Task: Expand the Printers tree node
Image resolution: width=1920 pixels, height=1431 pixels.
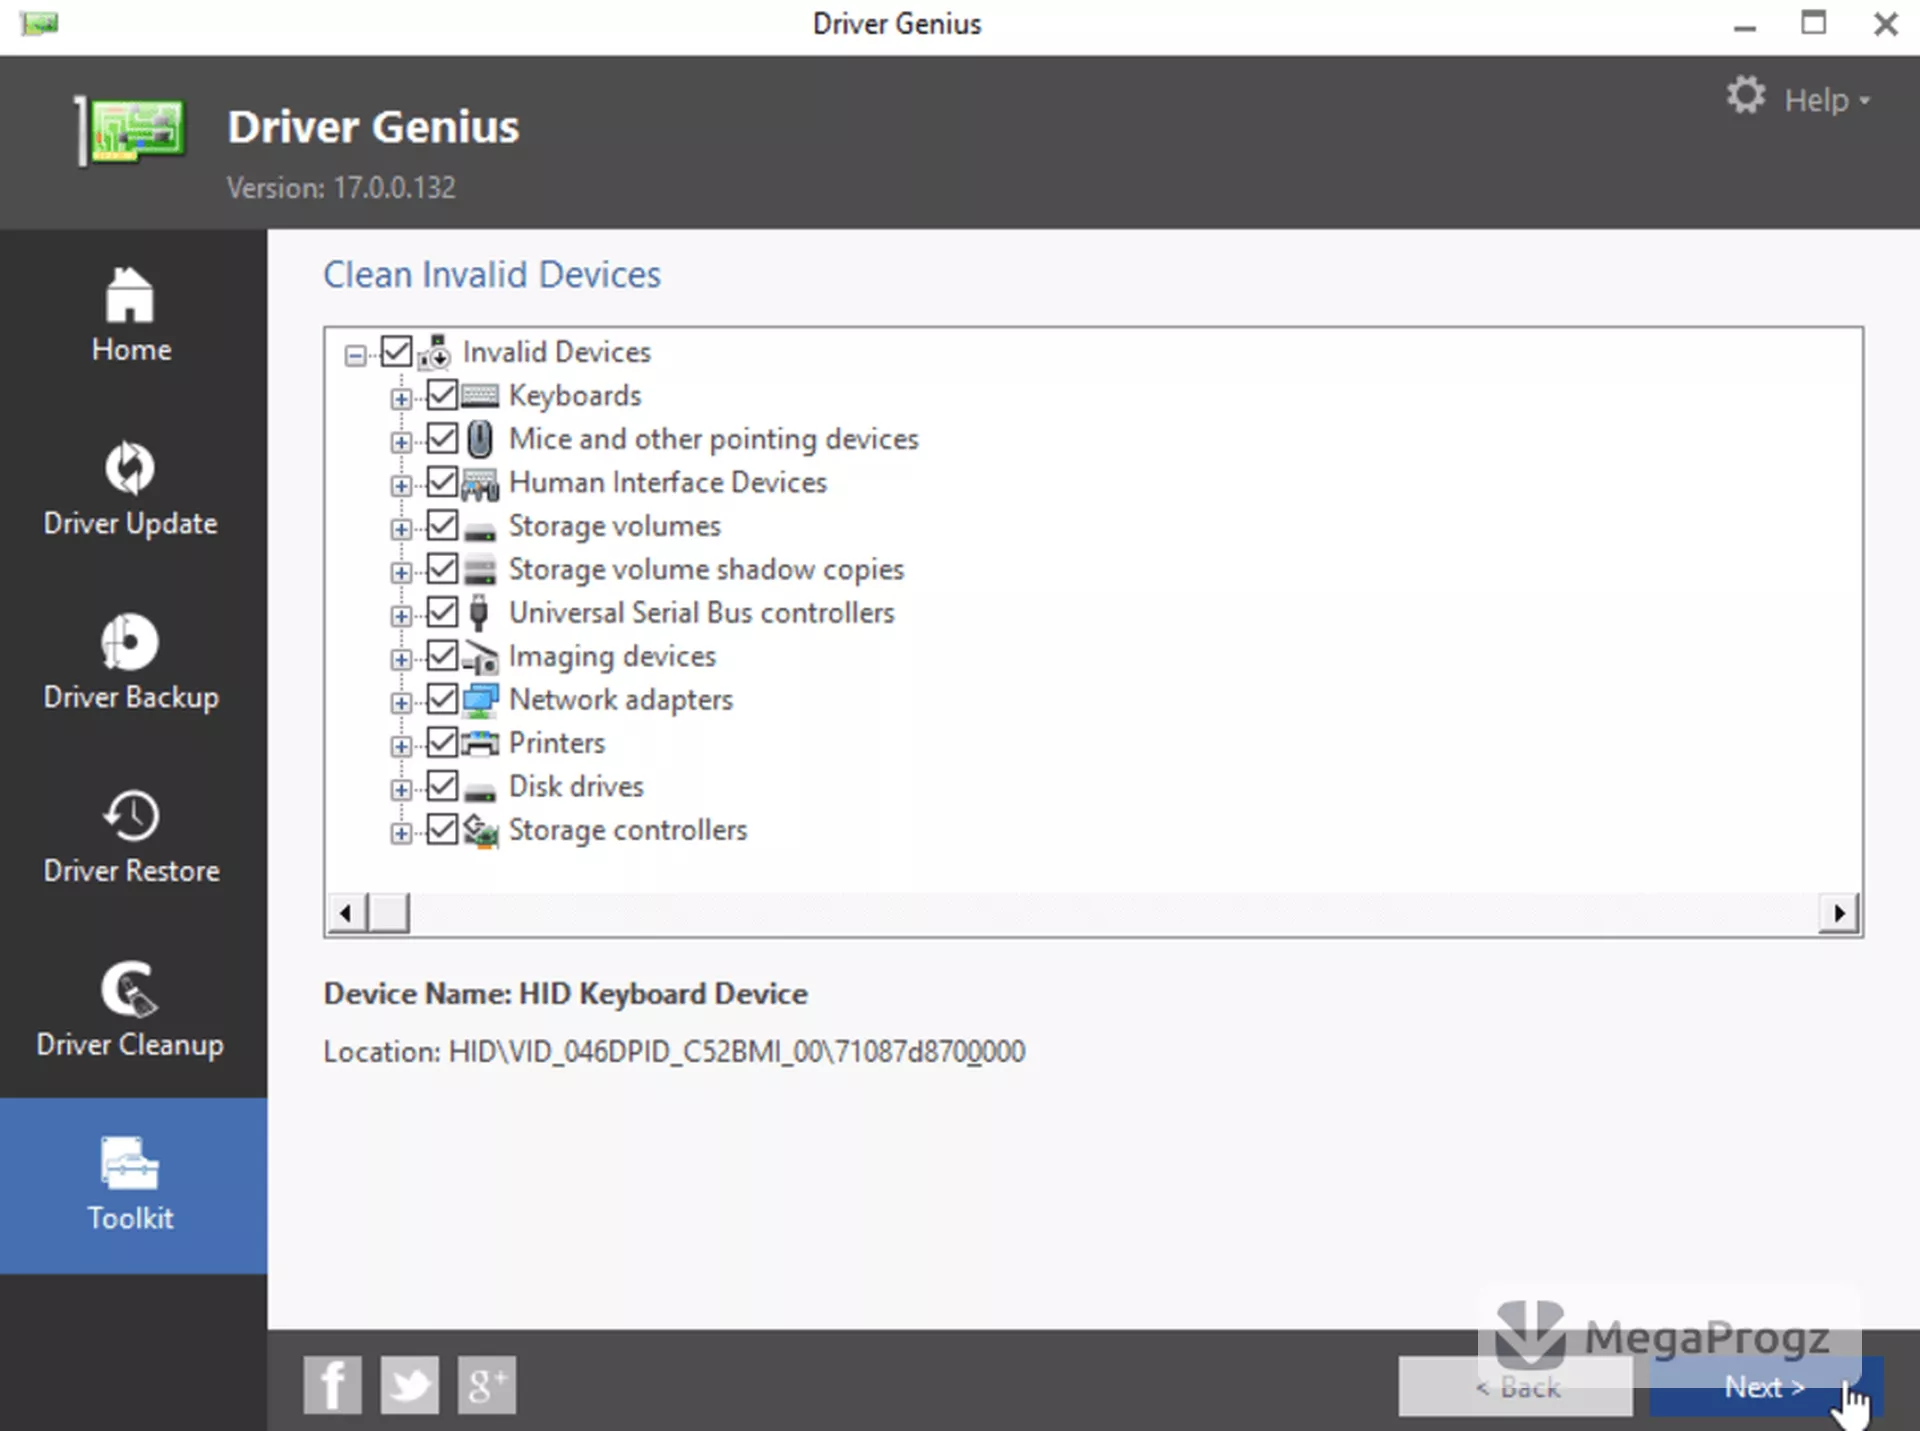Action: (x=401, y=746)
